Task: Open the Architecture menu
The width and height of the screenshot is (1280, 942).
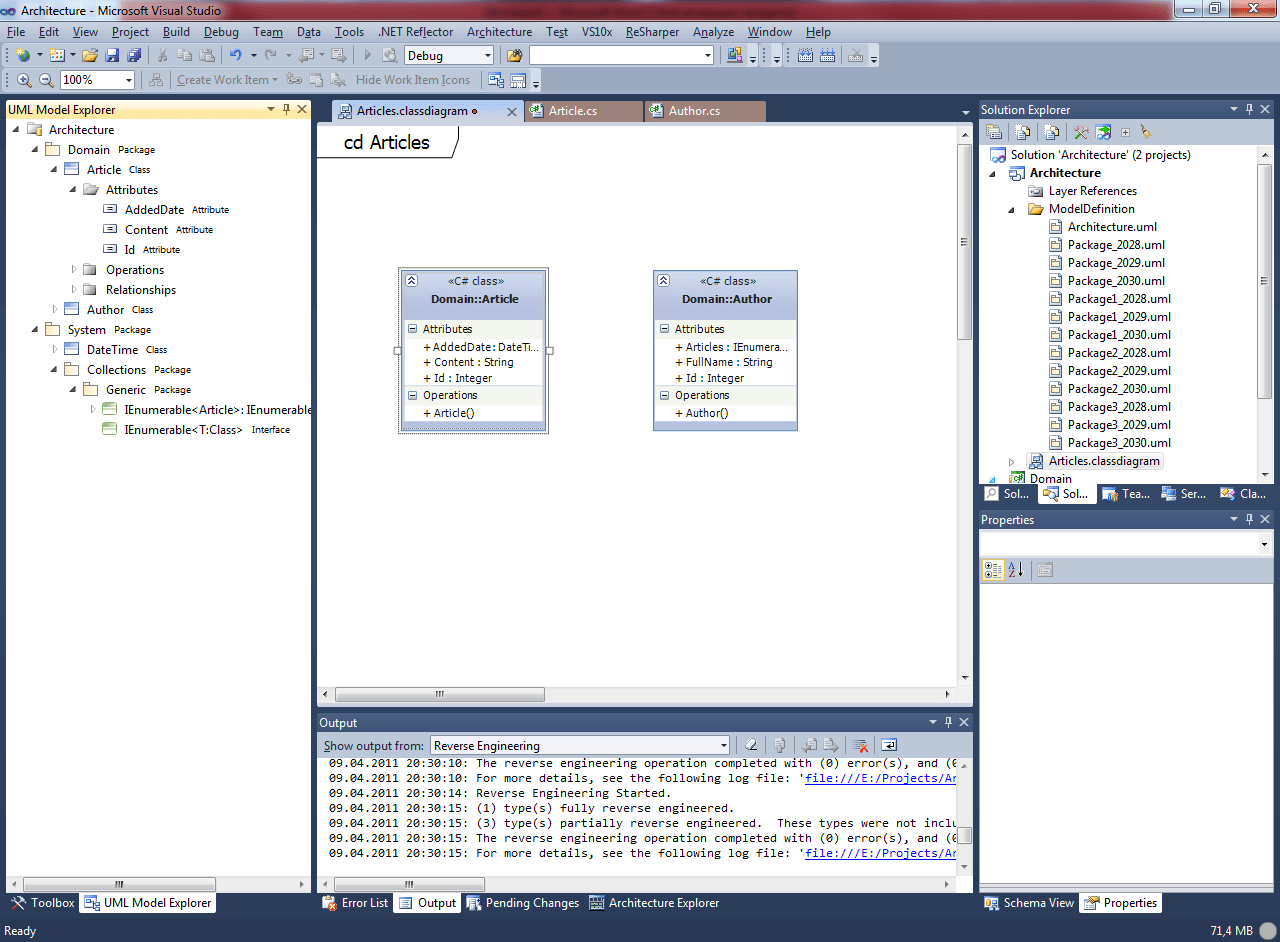Action: [x=499, y=32]
